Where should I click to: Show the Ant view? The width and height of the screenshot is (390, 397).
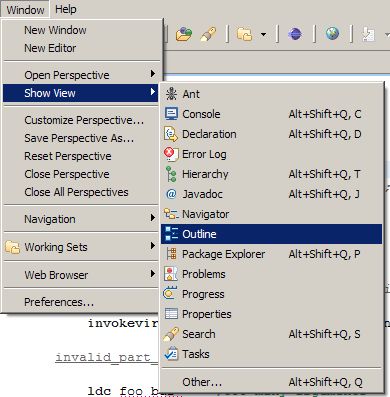click(x=272, y=94)
